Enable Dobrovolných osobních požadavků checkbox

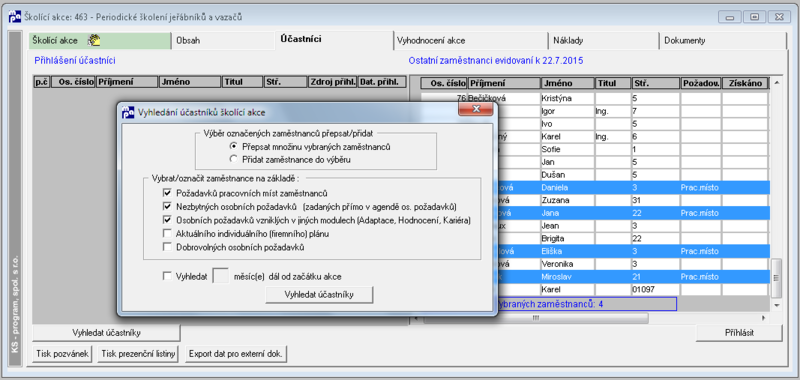[x=167, y=247]
